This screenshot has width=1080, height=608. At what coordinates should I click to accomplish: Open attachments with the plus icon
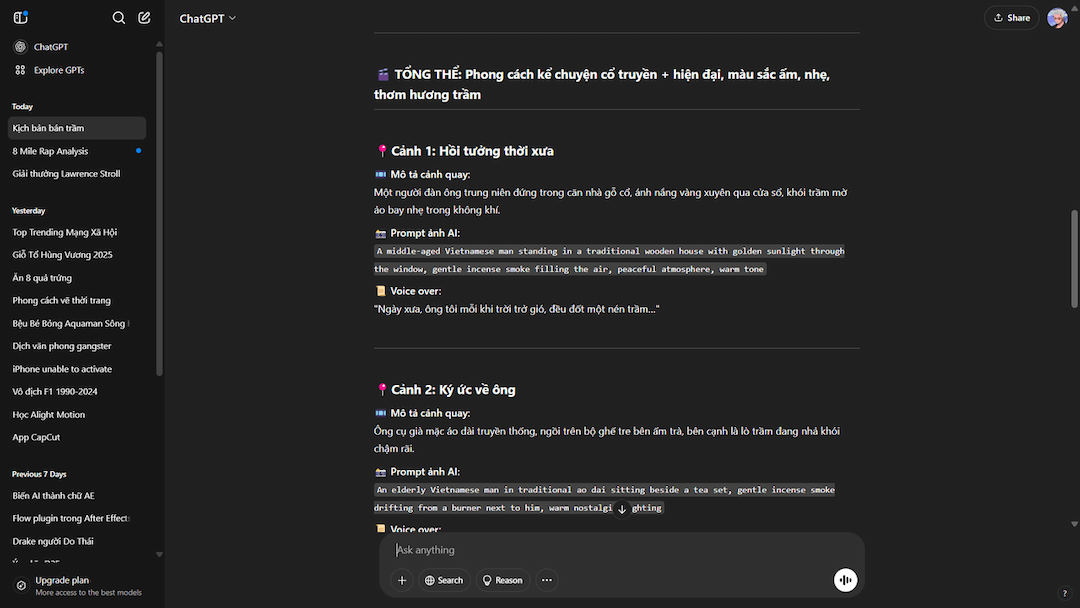point(402,580)
